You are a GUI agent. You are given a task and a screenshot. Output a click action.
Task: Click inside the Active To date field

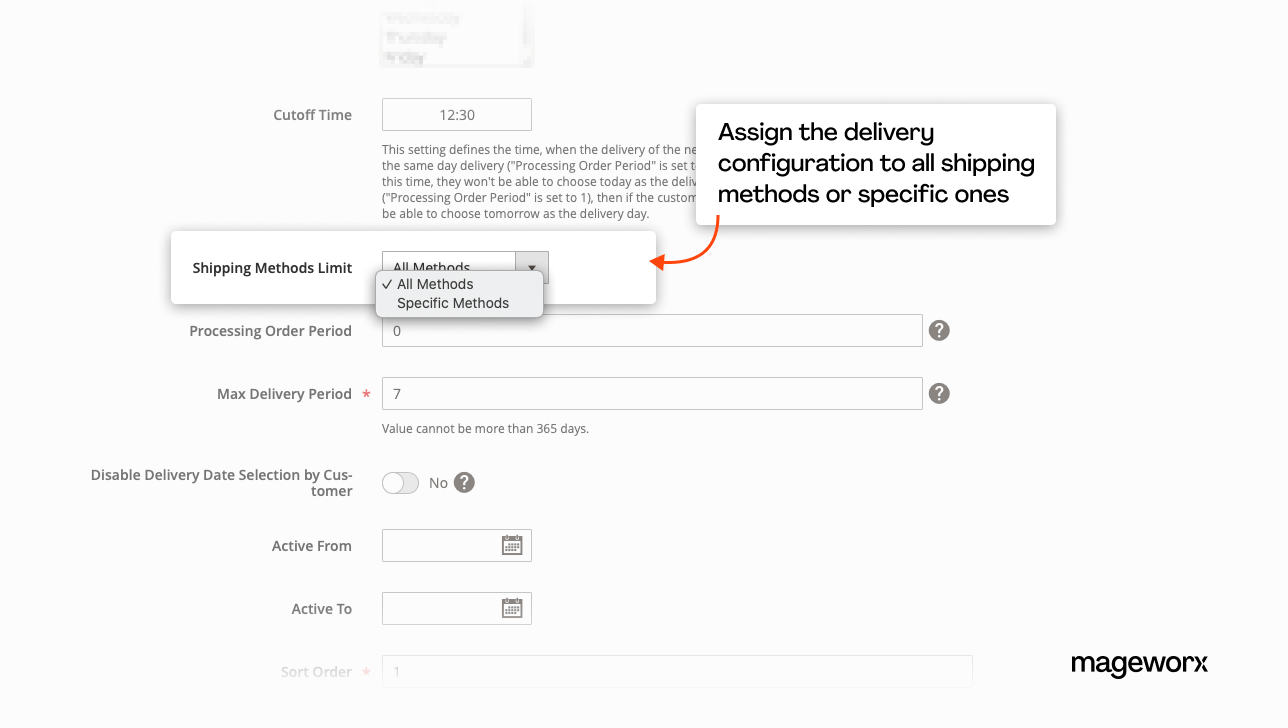[x=440, y=608]
